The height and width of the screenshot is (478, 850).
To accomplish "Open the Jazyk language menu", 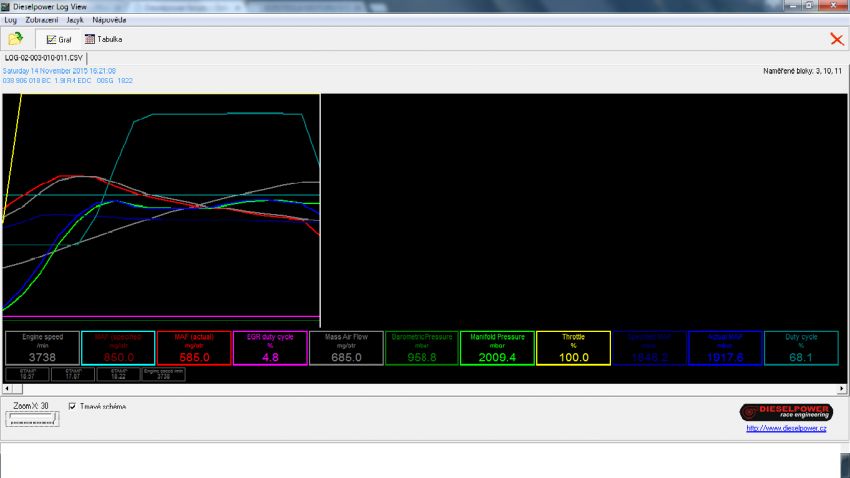I will [75, 20].
